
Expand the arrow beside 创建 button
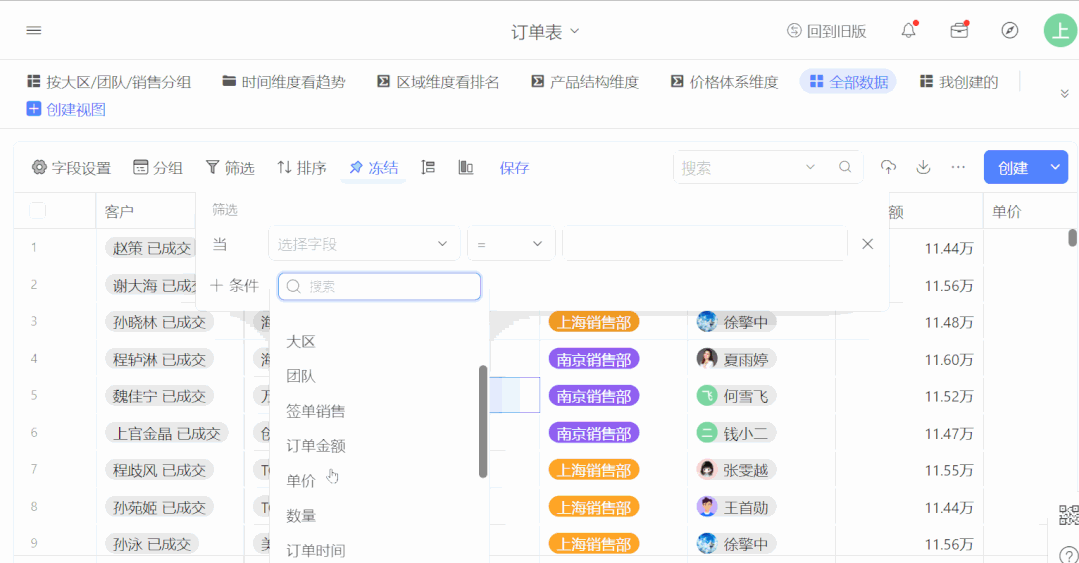pyautogui.click(x=1055, y=167)
